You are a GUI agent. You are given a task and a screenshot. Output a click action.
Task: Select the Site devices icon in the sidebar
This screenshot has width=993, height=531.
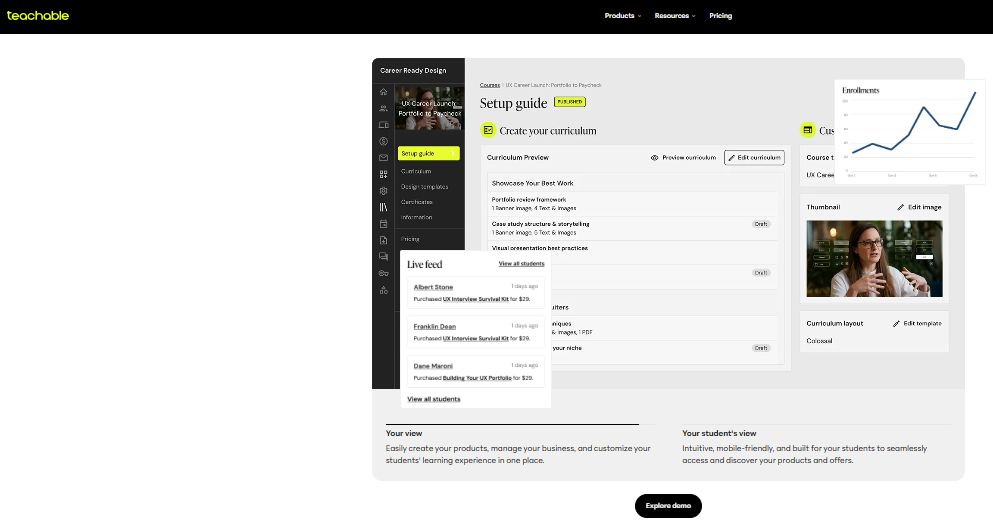pyautogui.click(x=383, y=125)
